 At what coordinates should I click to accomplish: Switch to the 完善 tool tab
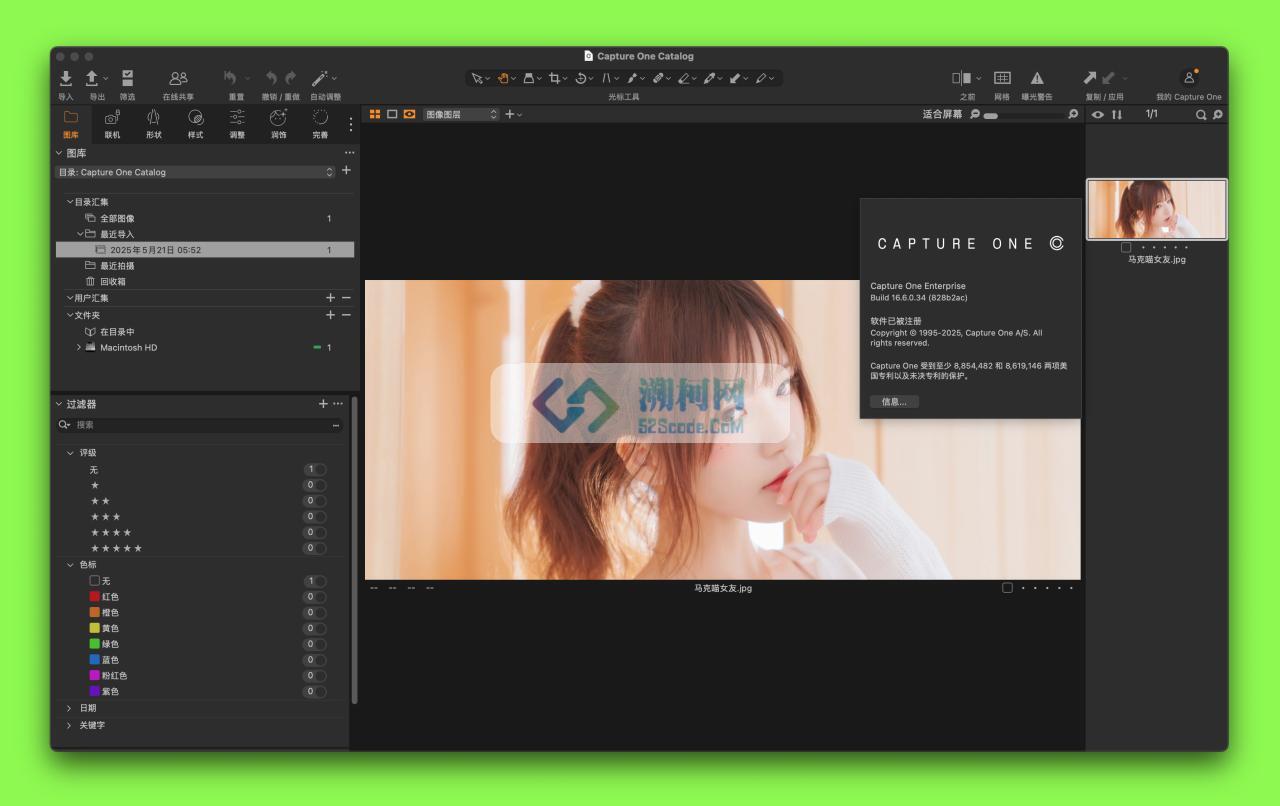[320, 124]
